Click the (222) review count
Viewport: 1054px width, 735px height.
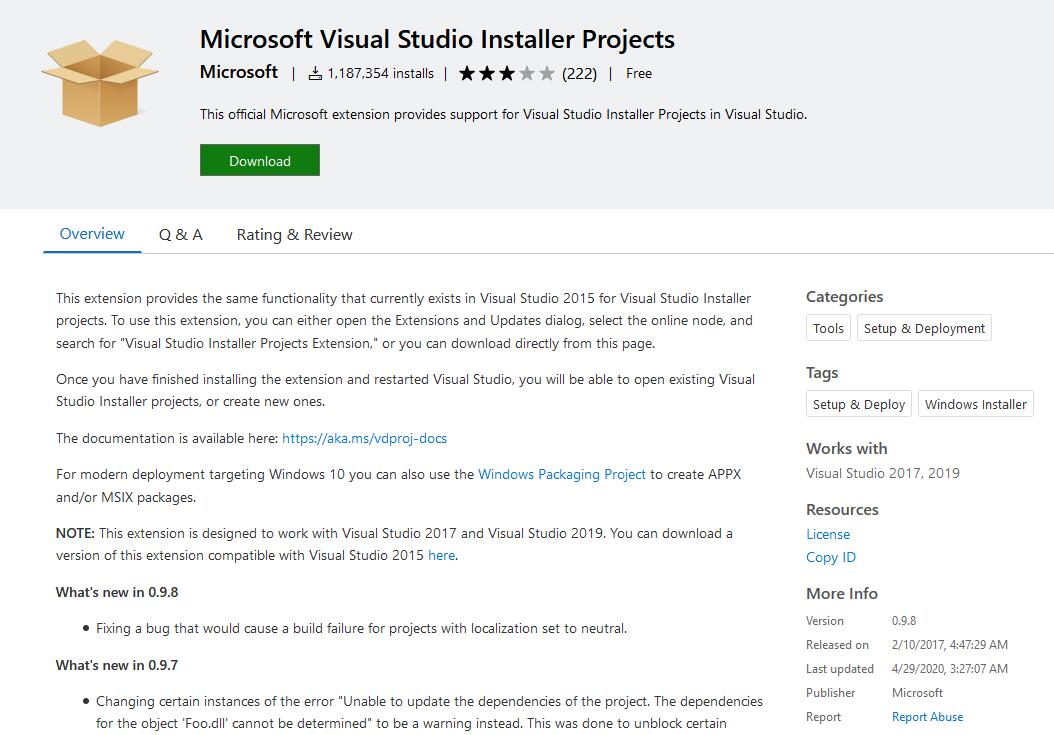pyautogui.click(x=579, y=74)
